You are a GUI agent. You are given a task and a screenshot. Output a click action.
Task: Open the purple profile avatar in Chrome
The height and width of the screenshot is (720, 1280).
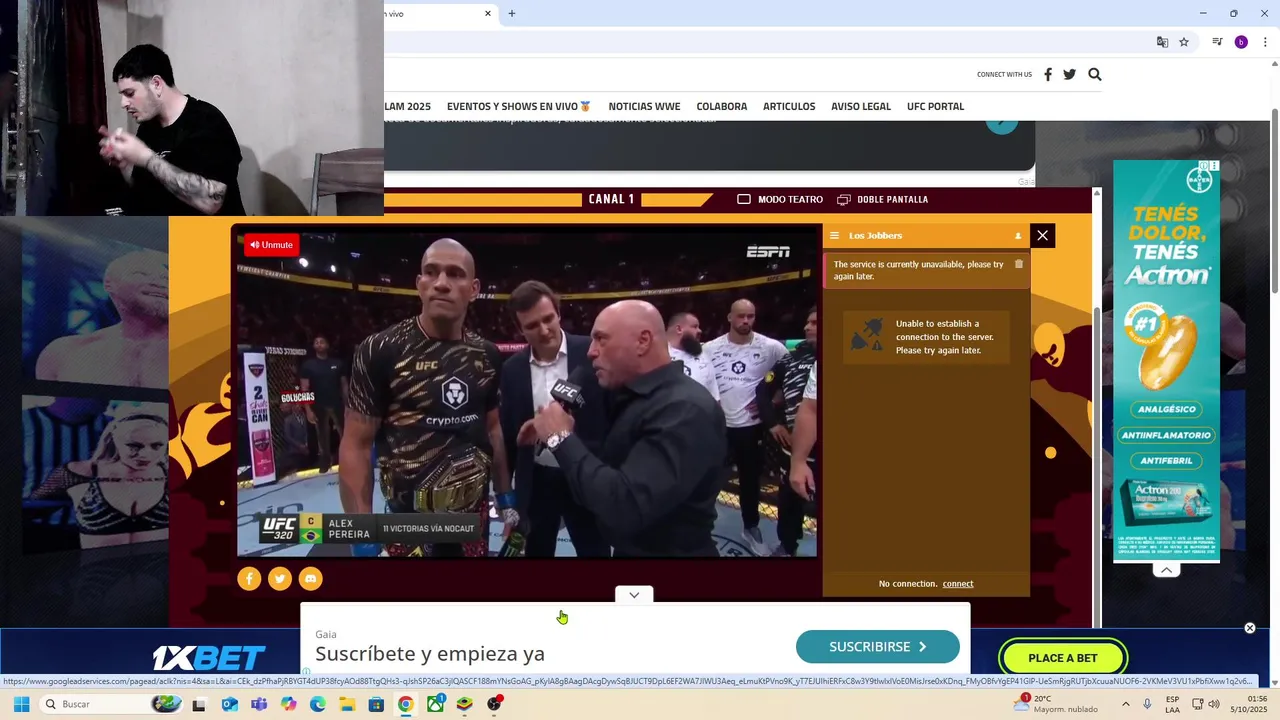pyautogui.click(x=1241, y=42)
